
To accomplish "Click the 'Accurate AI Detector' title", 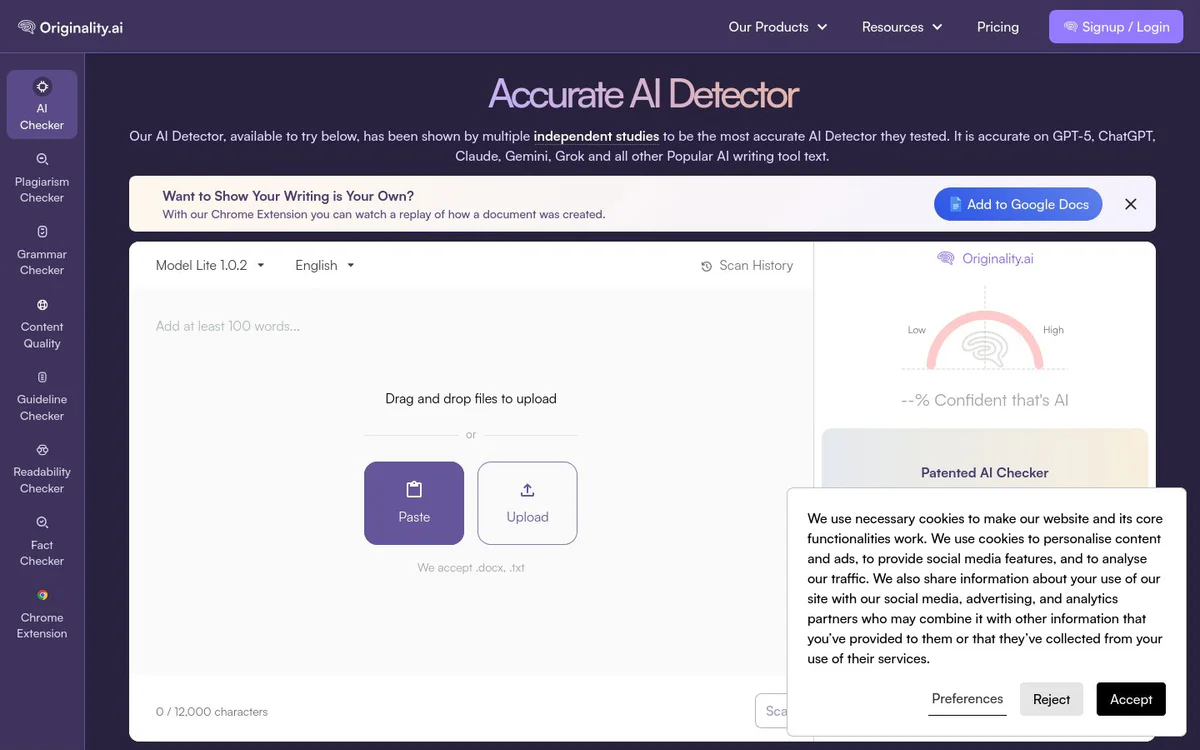I will pos(643,94).
